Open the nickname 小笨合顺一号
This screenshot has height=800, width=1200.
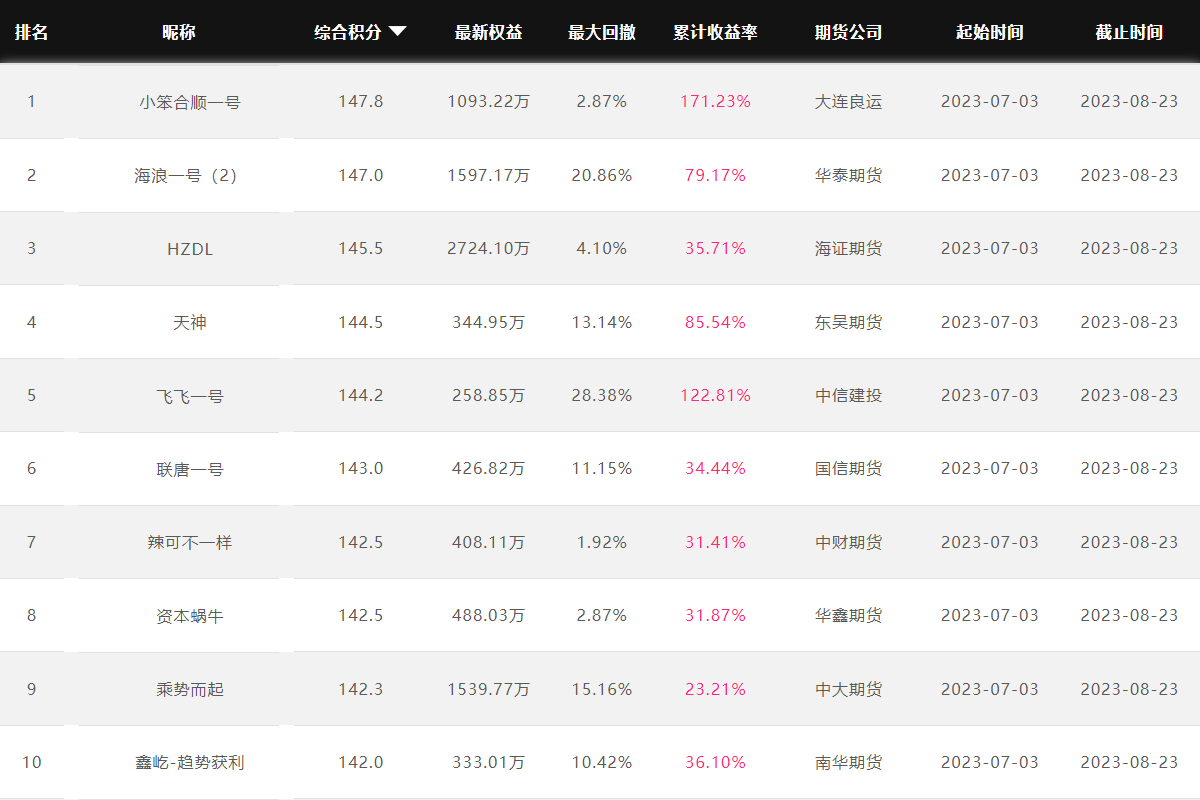[190, 102]
